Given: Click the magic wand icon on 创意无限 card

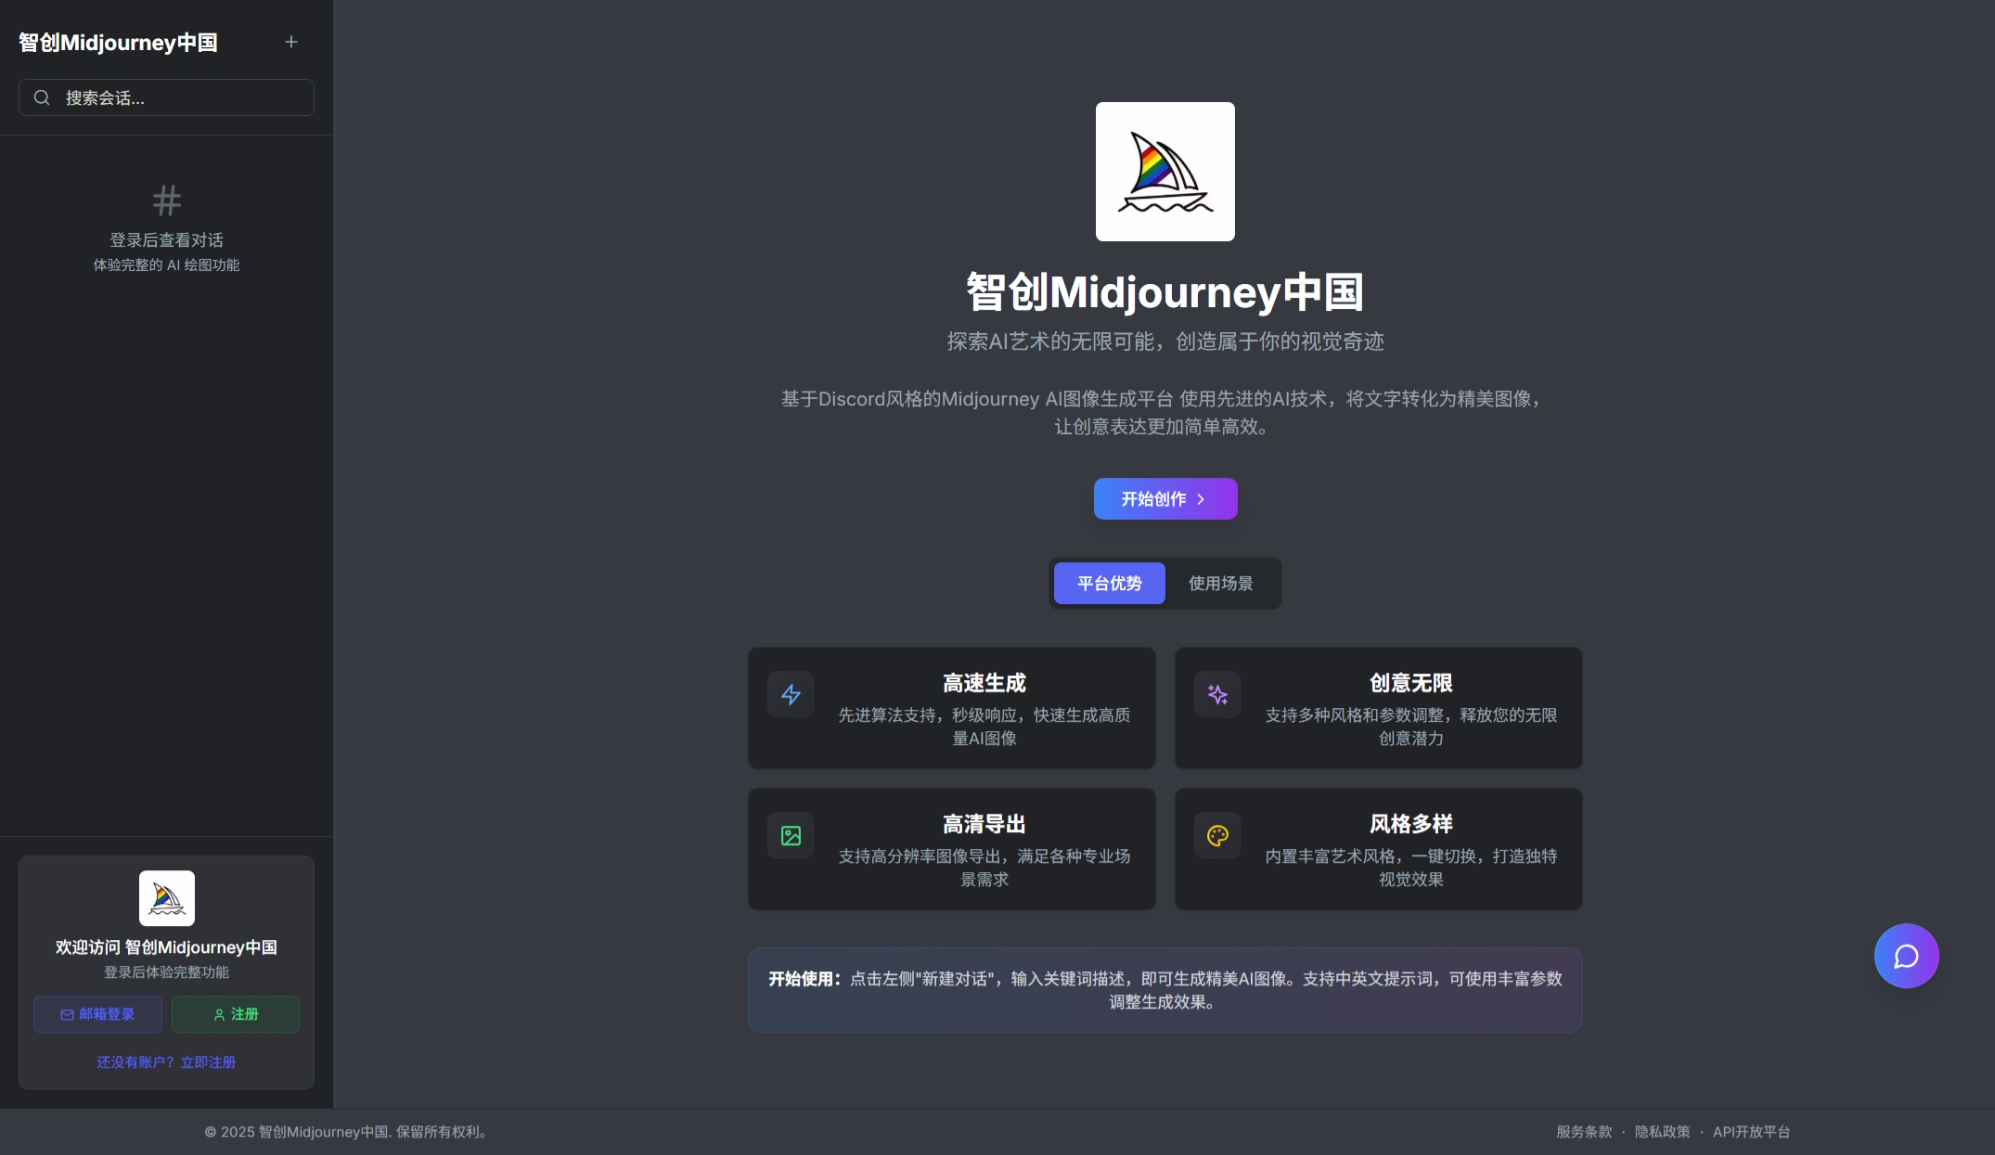Looking at the screenshot, I should click(1217, 694).
